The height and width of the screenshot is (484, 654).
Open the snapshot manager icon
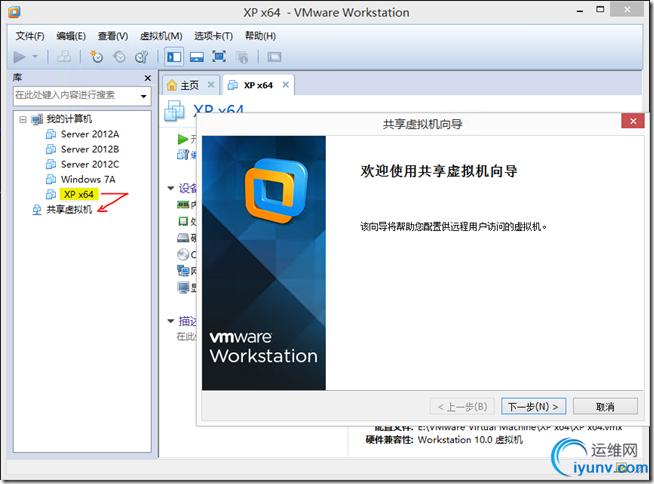[142, 56]
